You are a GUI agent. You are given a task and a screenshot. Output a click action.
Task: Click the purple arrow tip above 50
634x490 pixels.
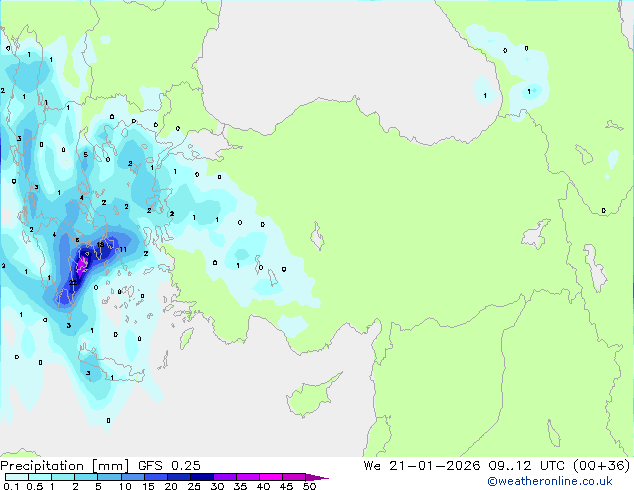tap(317, 477)
